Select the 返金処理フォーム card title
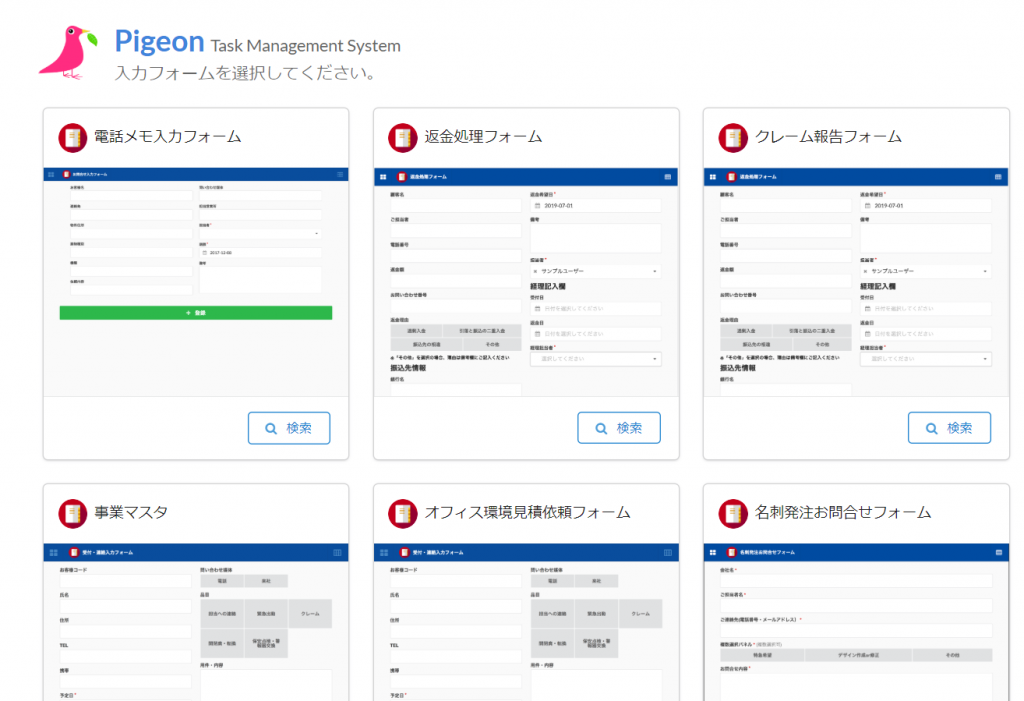 point(483,137)
